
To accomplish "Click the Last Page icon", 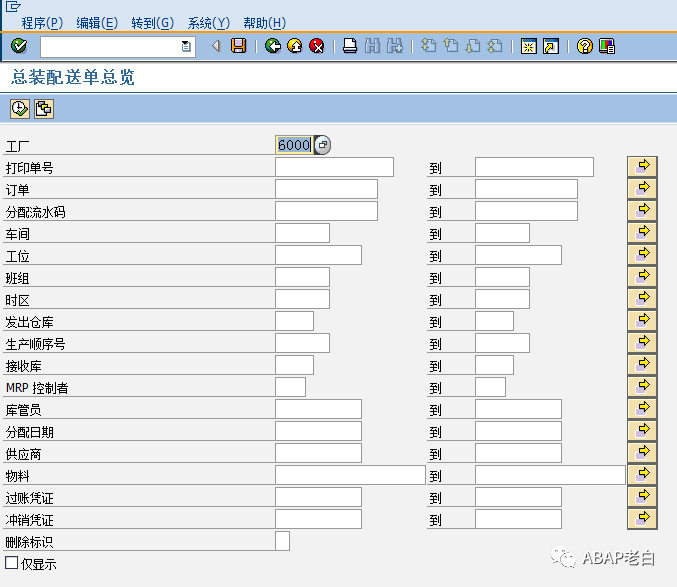I will [x=495, y=46].
